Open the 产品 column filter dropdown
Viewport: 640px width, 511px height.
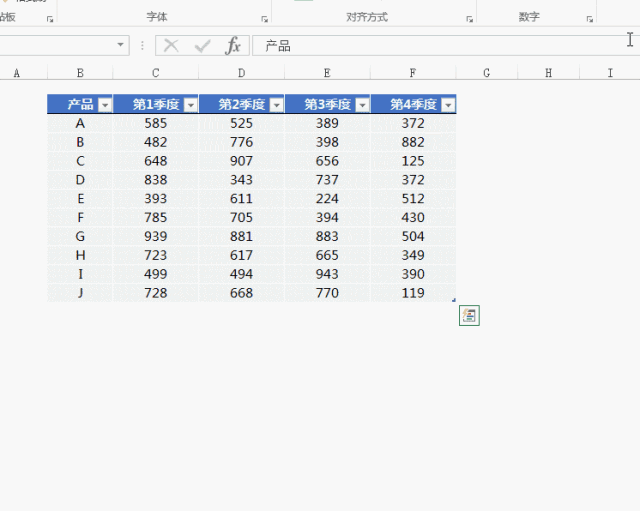pos(105,105)
